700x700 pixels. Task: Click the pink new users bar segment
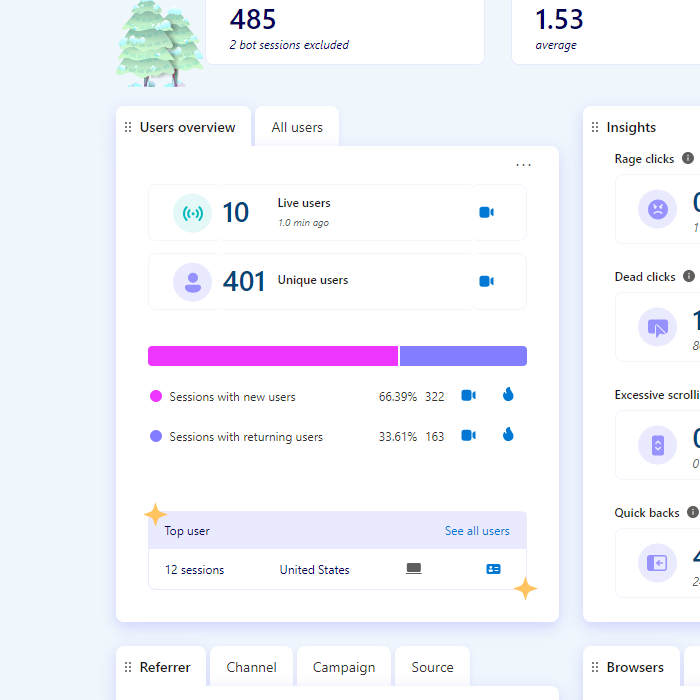[273, 356]
